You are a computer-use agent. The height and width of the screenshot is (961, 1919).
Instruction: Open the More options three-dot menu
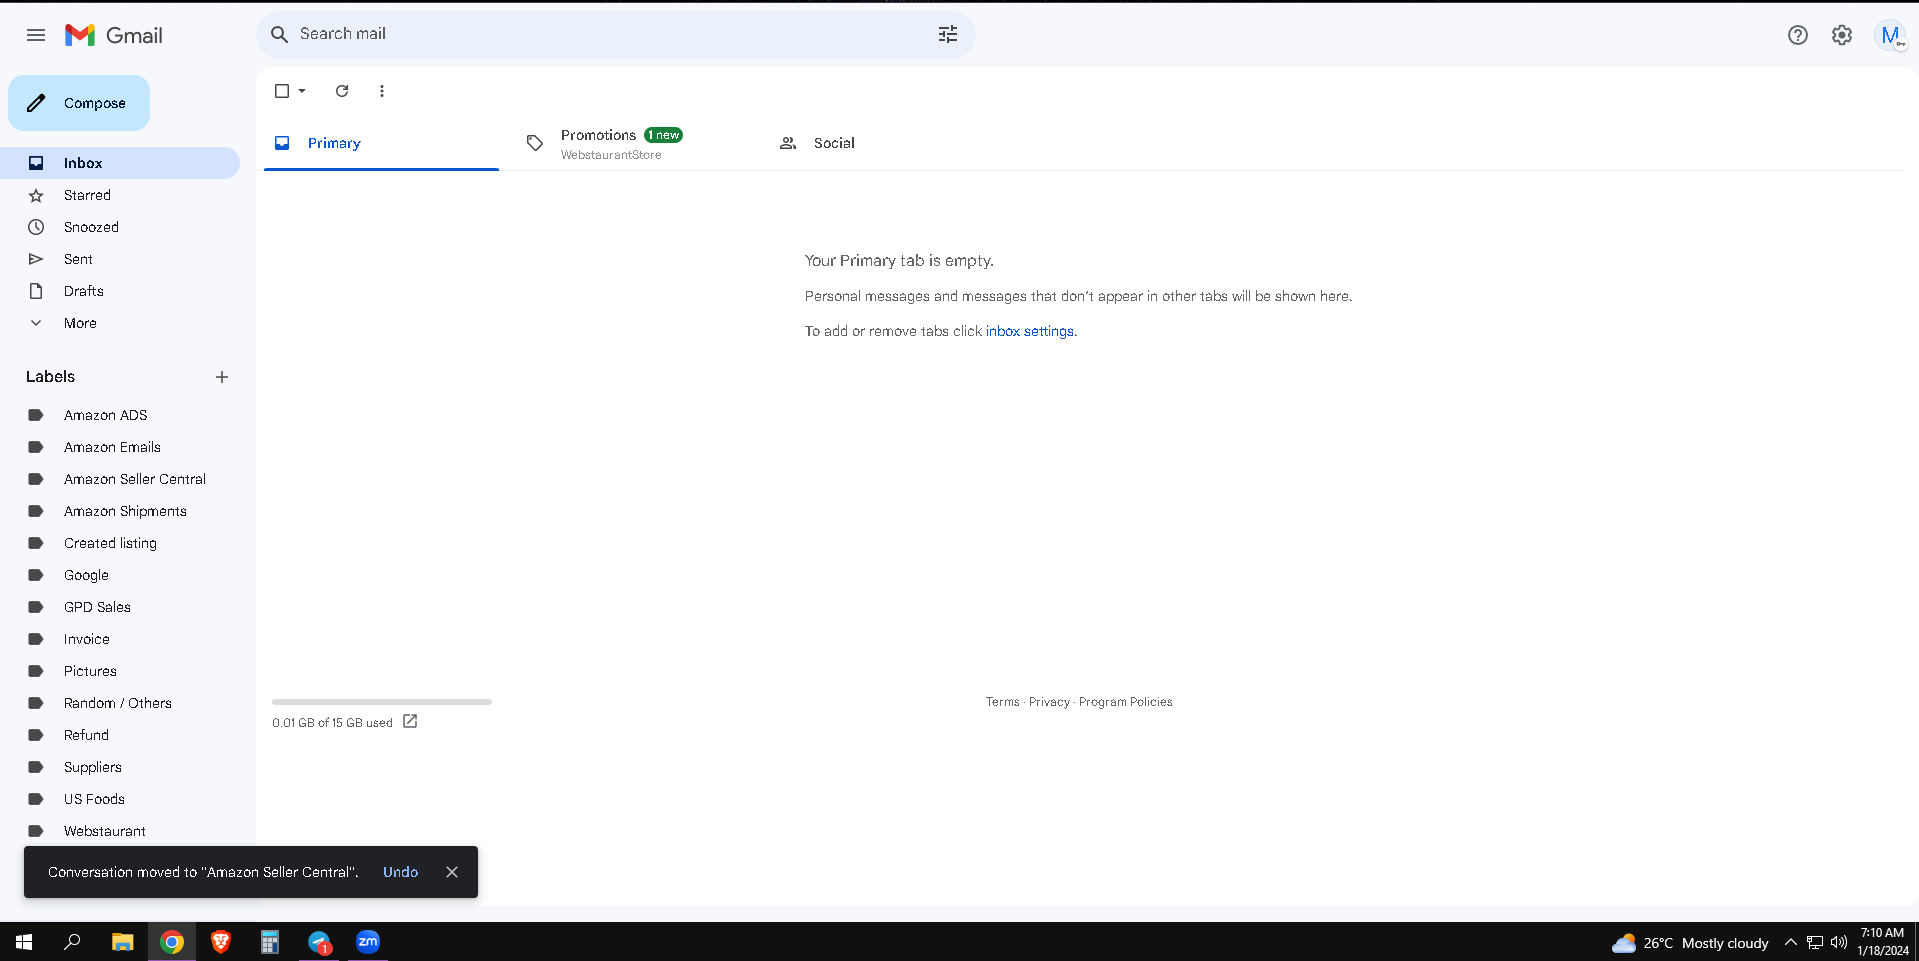point(382,91)
